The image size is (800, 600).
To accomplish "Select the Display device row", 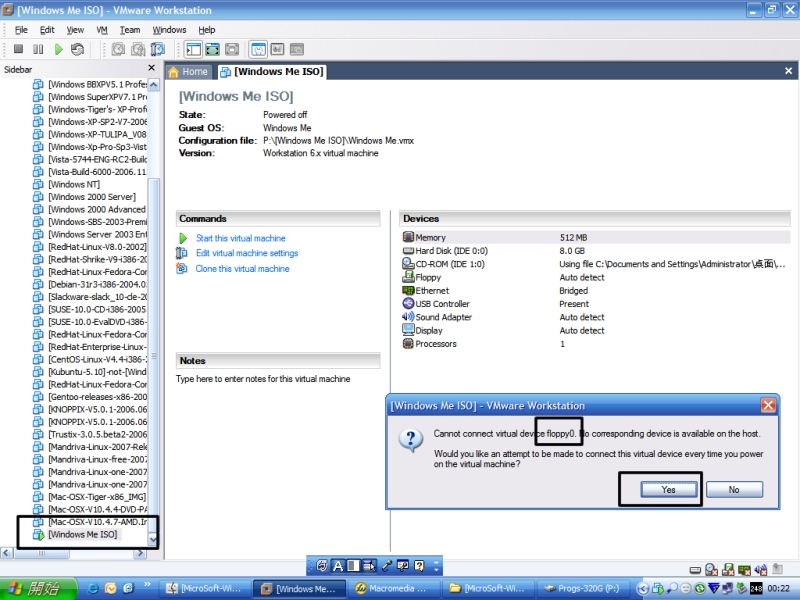I will [596, 330].
